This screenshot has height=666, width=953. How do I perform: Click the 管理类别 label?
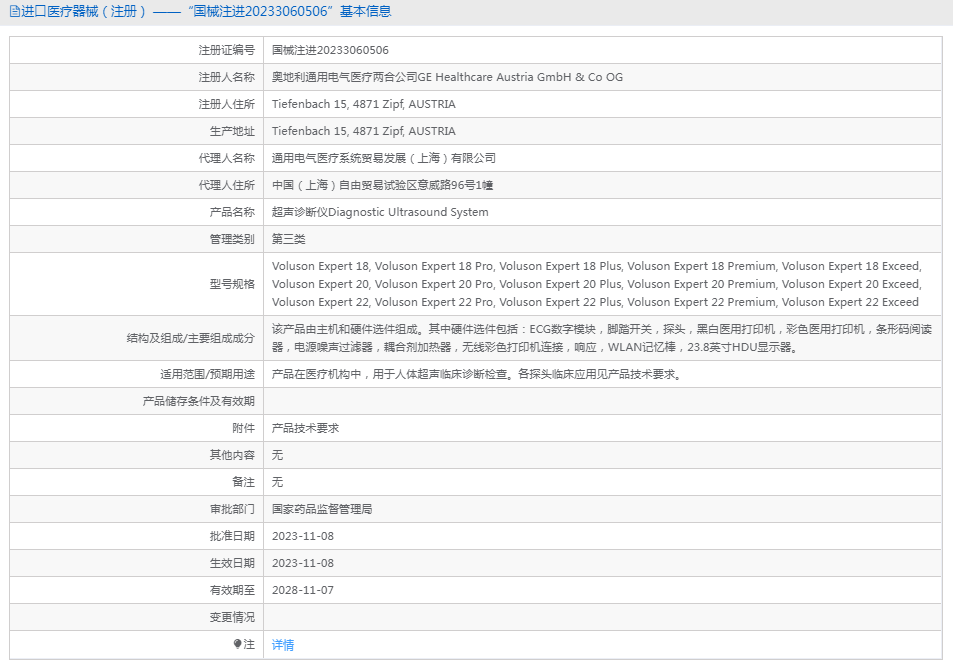(232, 239)
